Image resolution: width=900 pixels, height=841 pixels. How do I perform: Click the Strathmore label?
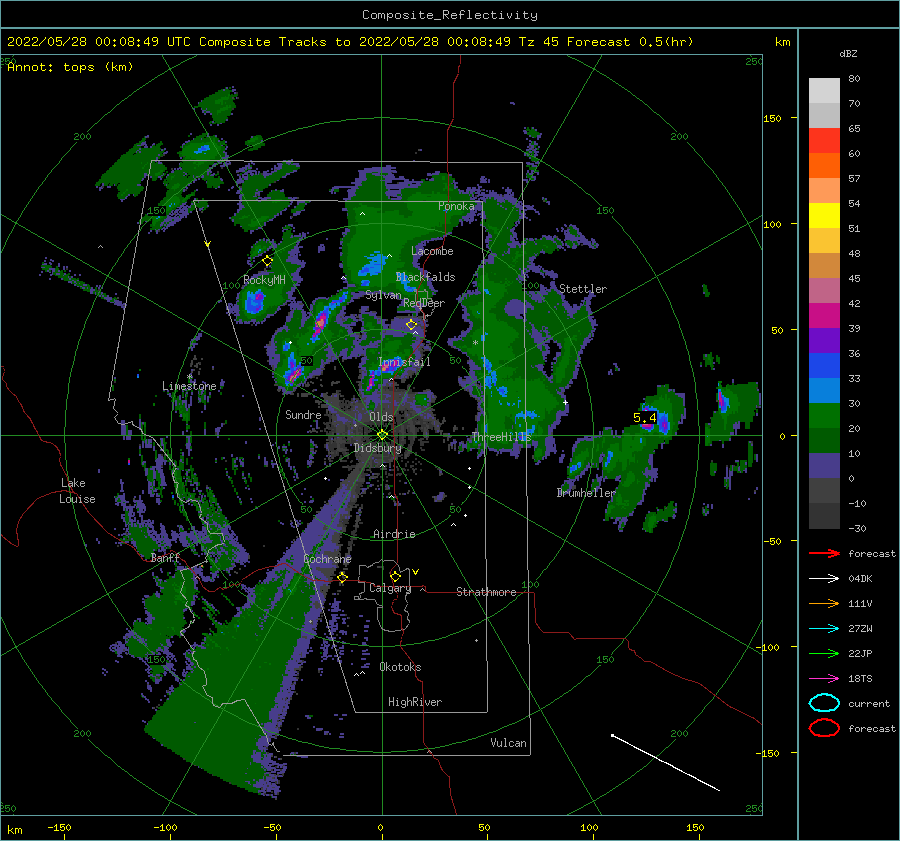(x=486, y=592)
